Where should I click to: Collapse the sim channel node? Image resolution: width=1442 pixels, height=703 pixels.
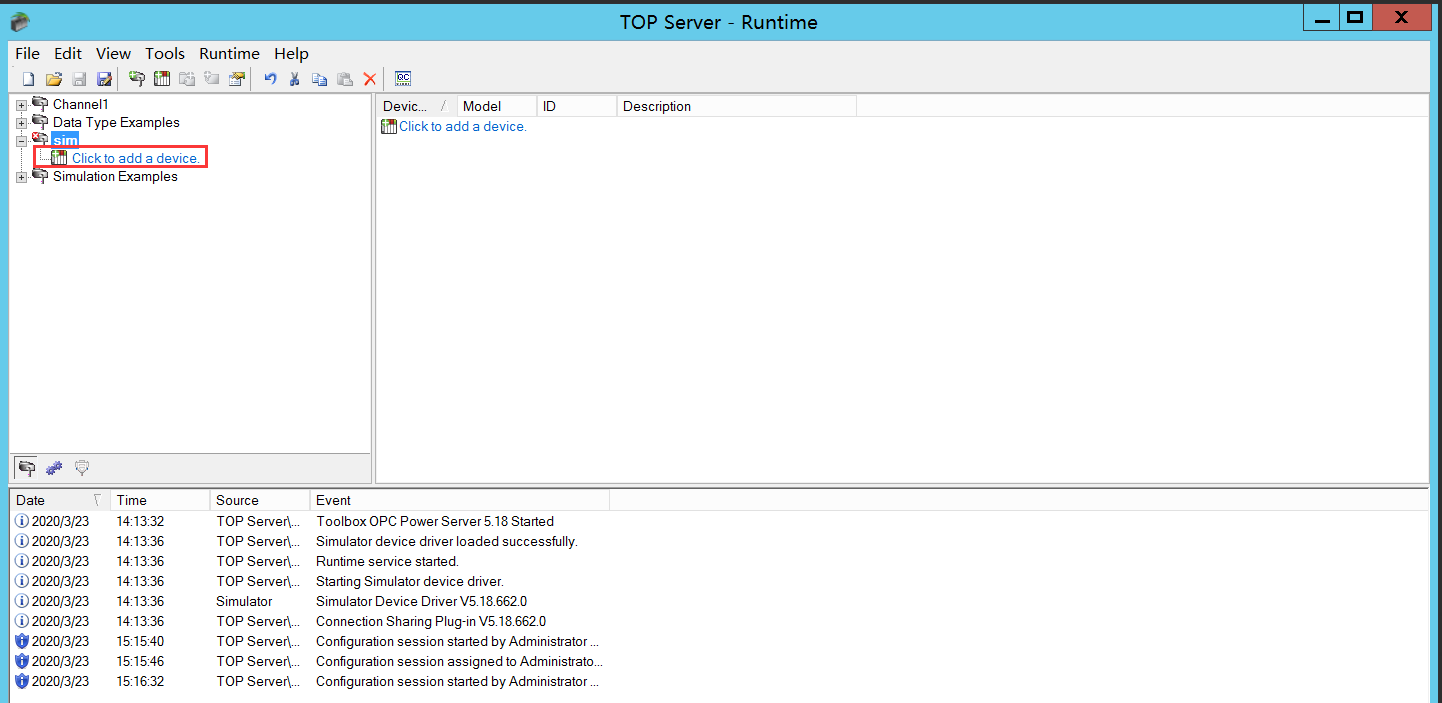coord(22,141)
